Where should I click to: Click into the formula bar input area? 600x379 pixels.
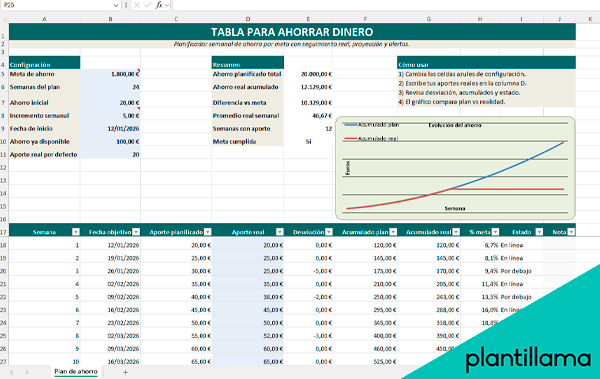[386, 5]
